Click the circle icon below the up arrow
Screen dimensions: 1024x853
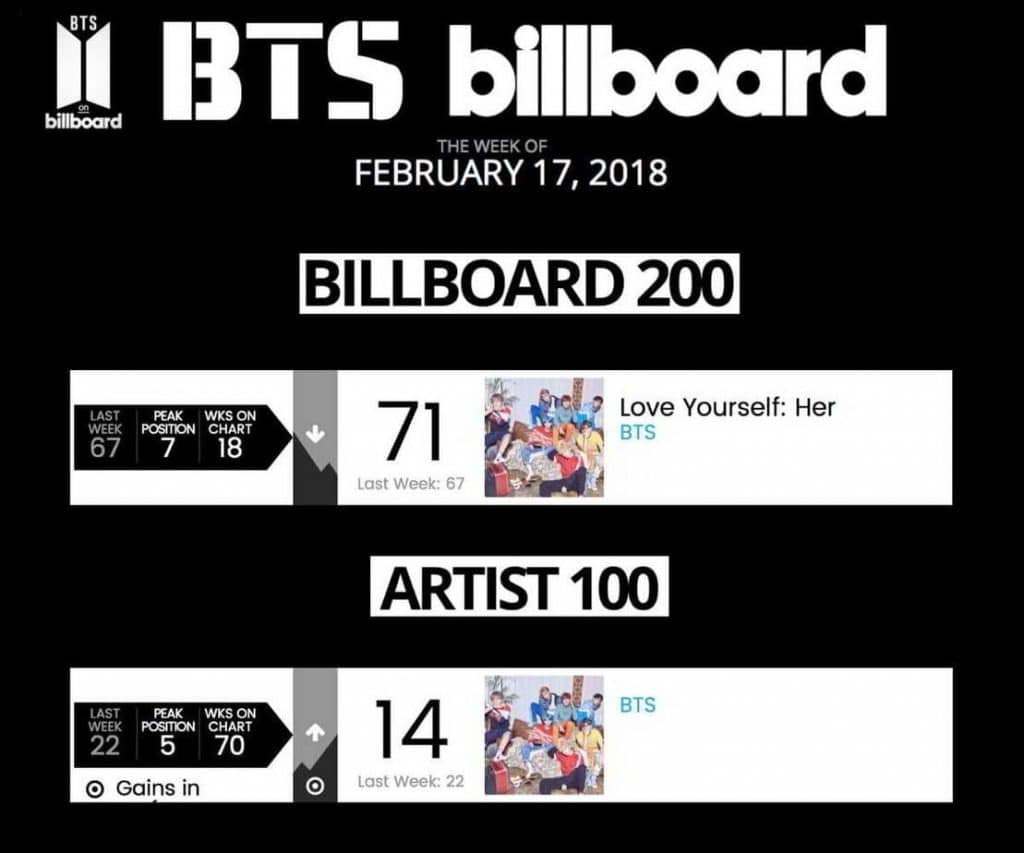click(x=315, y=786)
